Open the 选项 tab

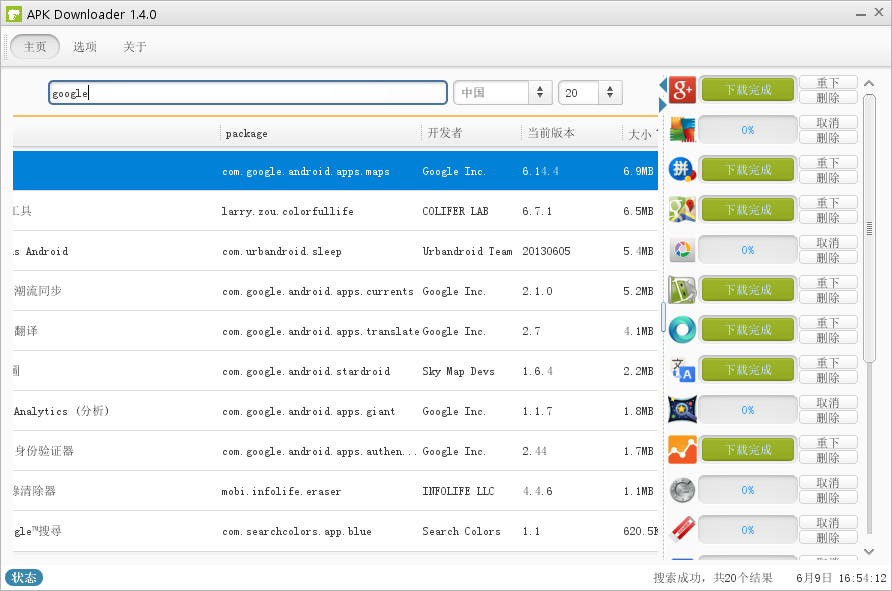point(85,47)
